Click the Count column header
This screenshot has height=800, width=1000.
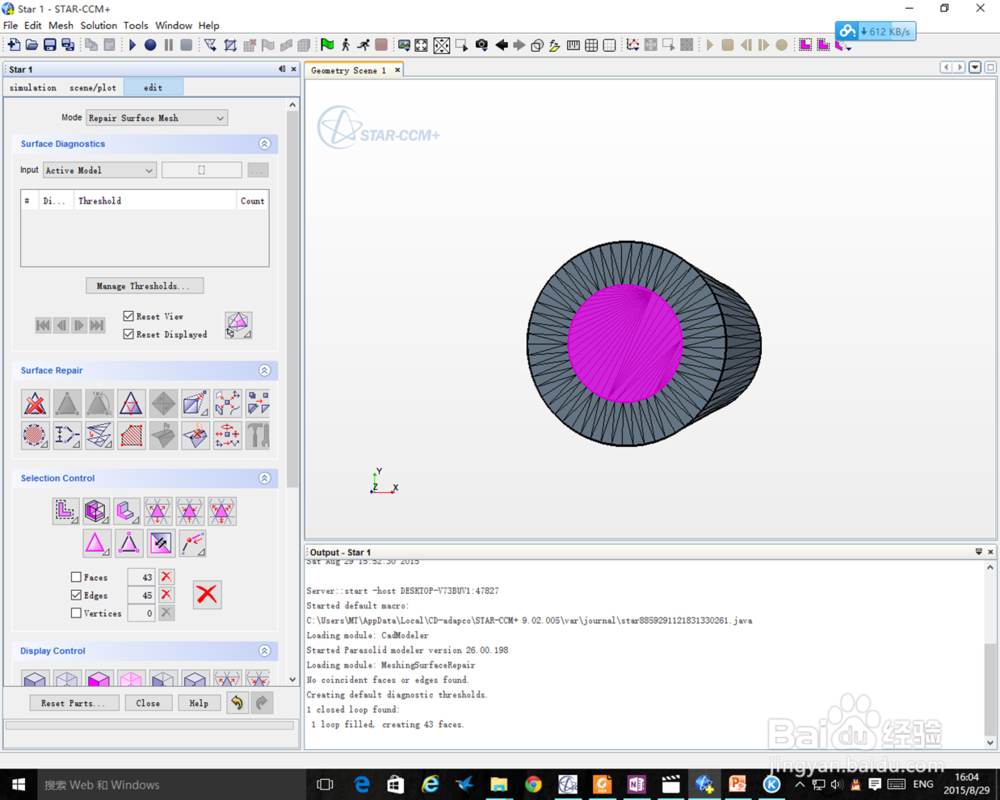[x=253, y=201]
